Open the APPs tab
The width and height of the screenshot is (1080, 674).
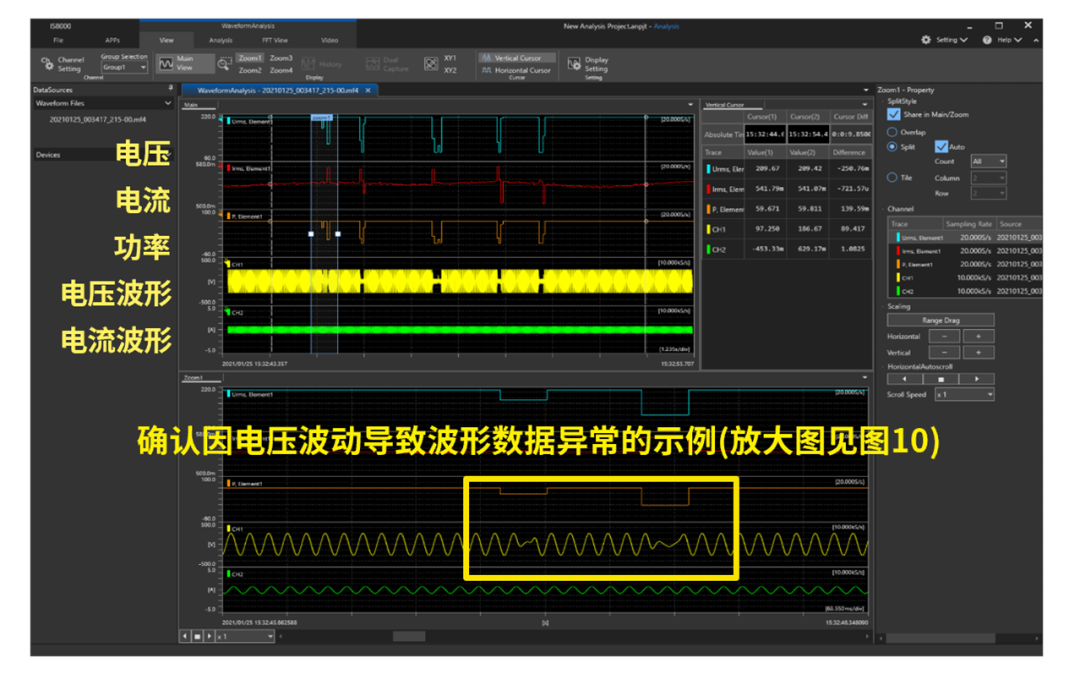point(112,40)
